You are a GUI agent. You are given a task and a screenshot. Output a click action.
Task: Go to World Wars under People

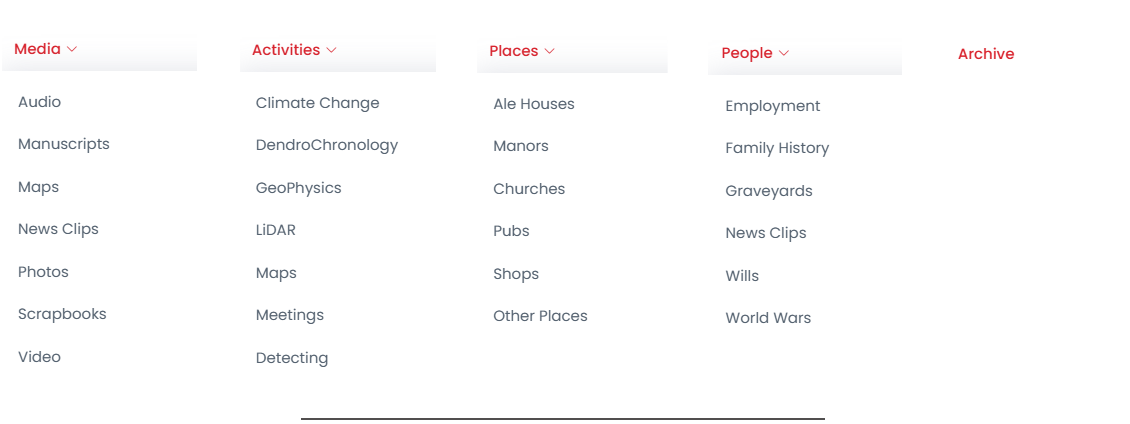(x=767, y=318)
